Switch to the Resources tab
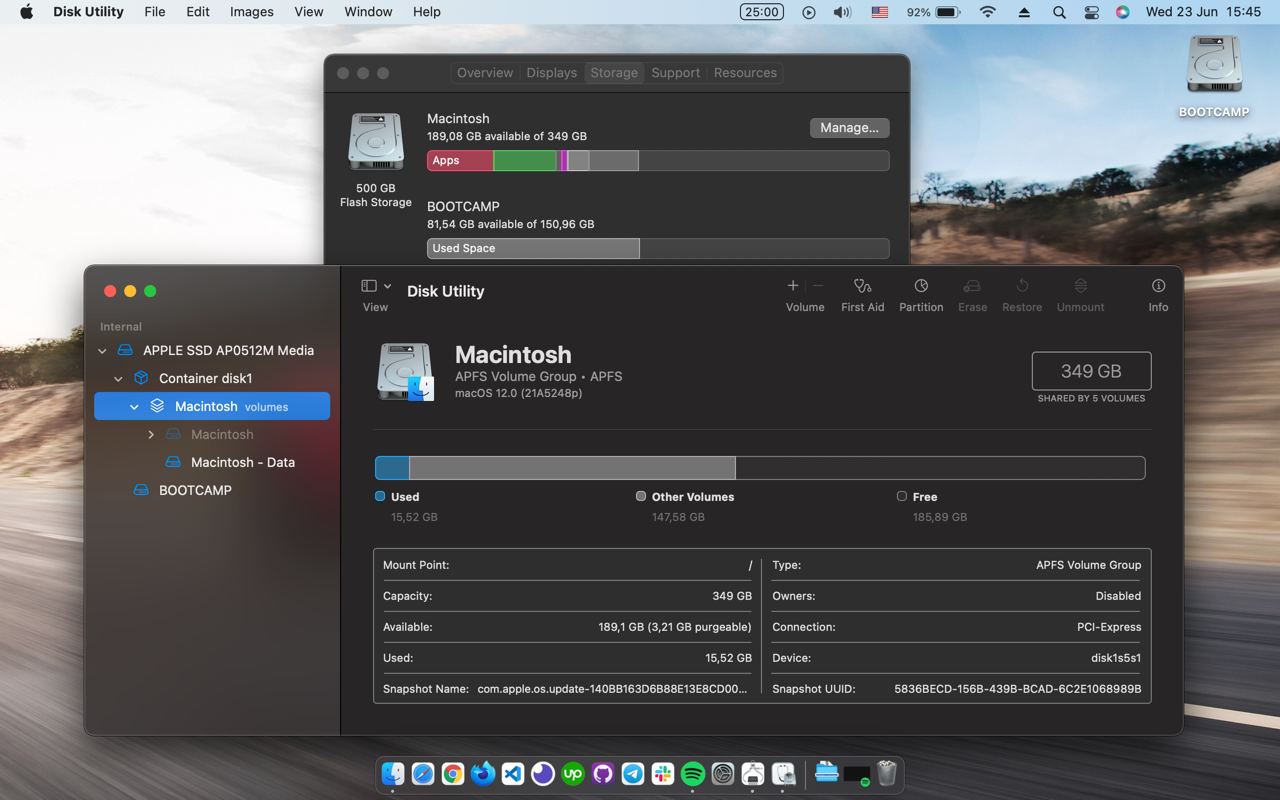 tap(745, 73)
